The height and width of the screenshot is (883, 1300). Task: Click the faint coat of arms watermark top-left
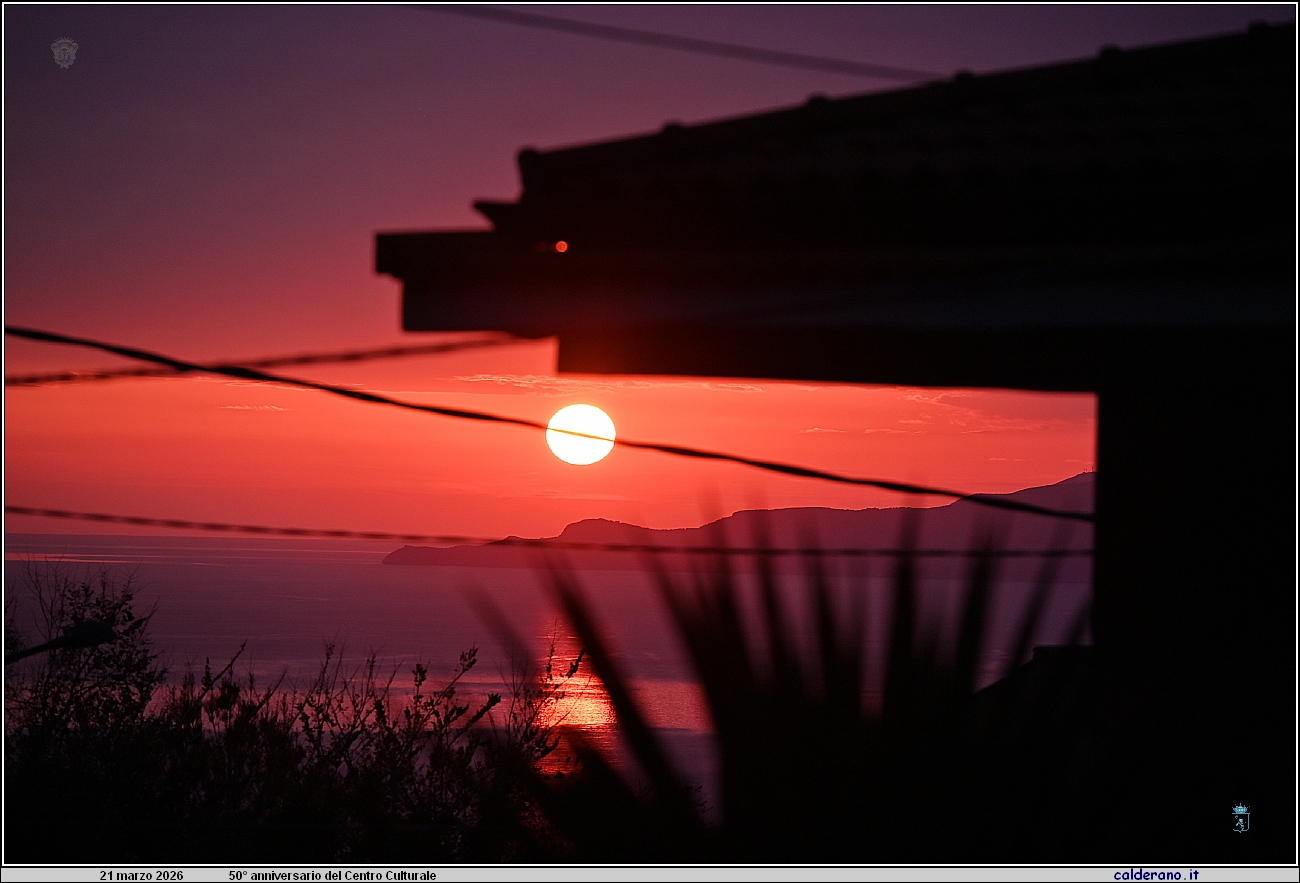pyautogui.click(x=64, y=52)
